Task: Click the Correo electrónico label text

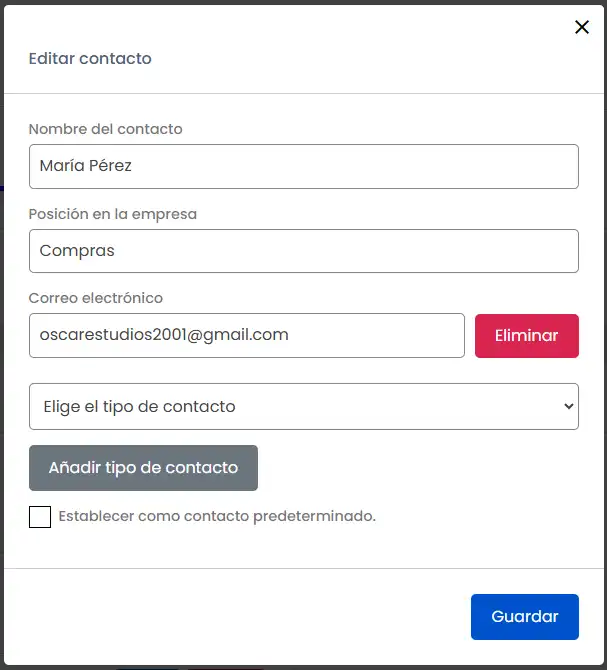Action: tap(95, 298)
